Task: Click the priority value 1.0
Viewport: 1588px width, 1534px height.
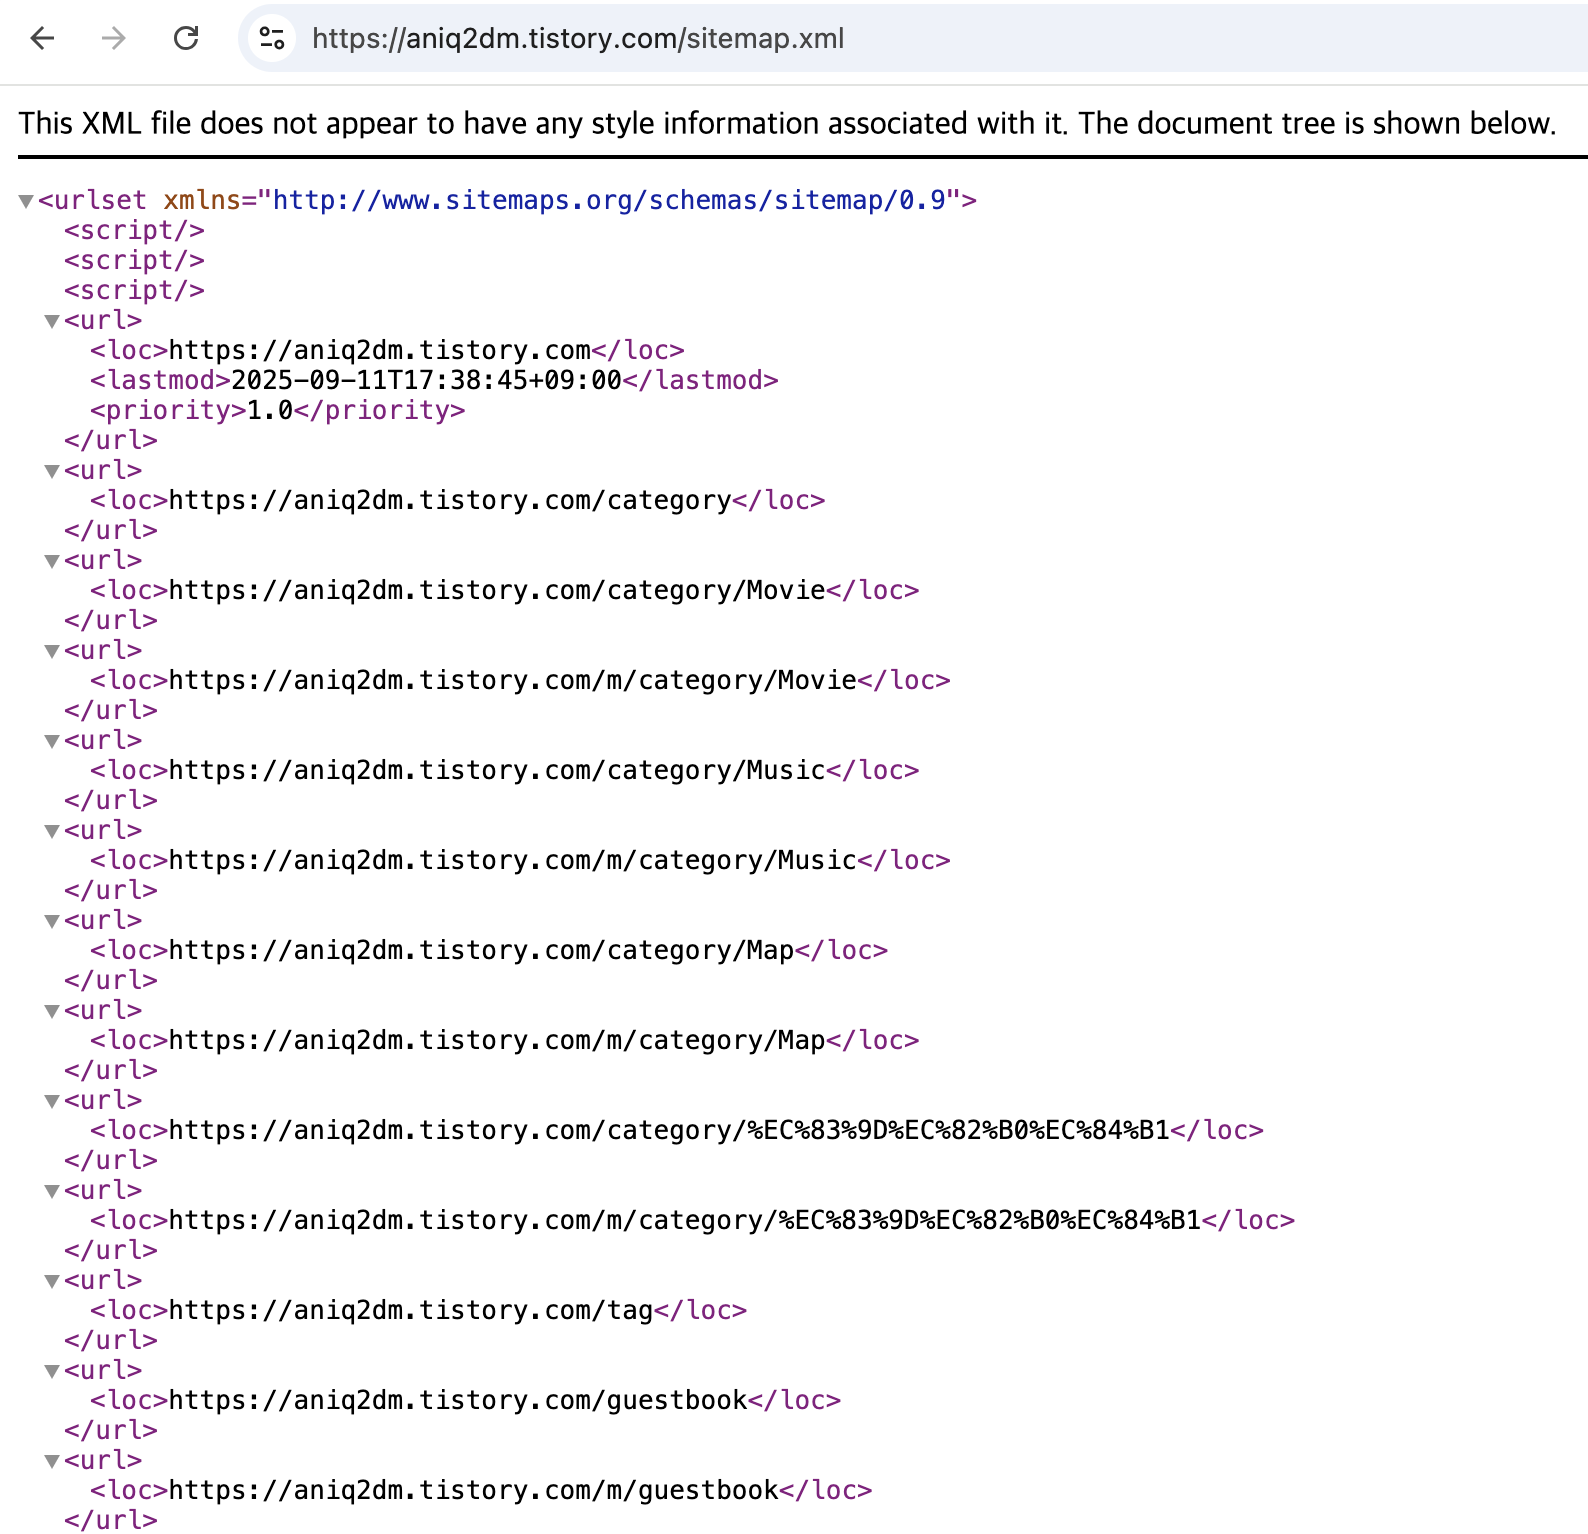Action: 270,410
